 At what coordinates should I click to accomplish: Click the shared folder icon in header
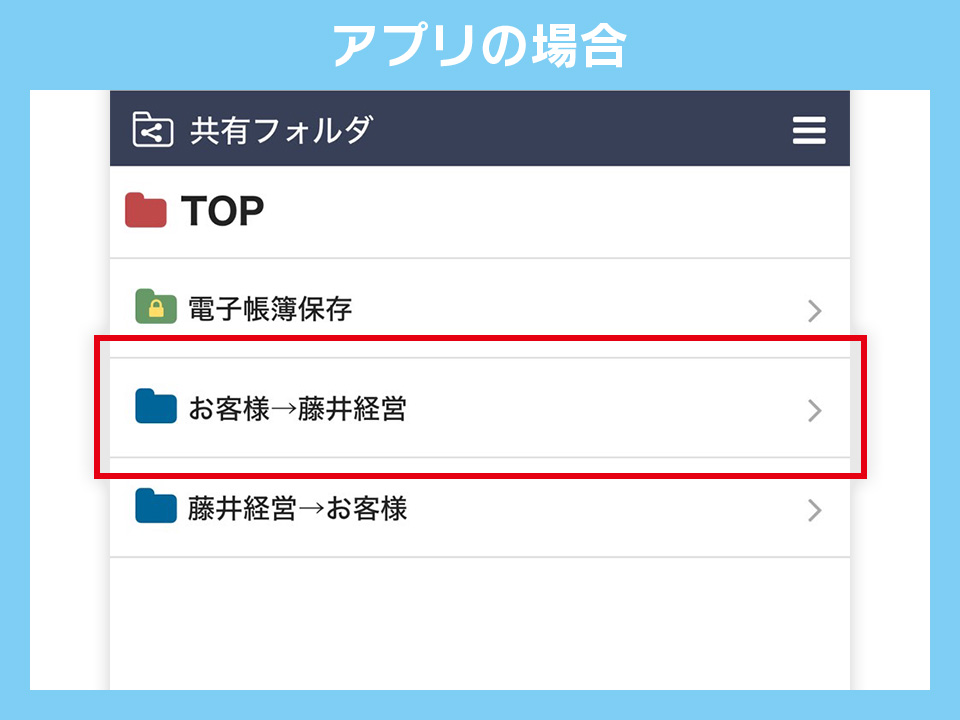point(153,130)
